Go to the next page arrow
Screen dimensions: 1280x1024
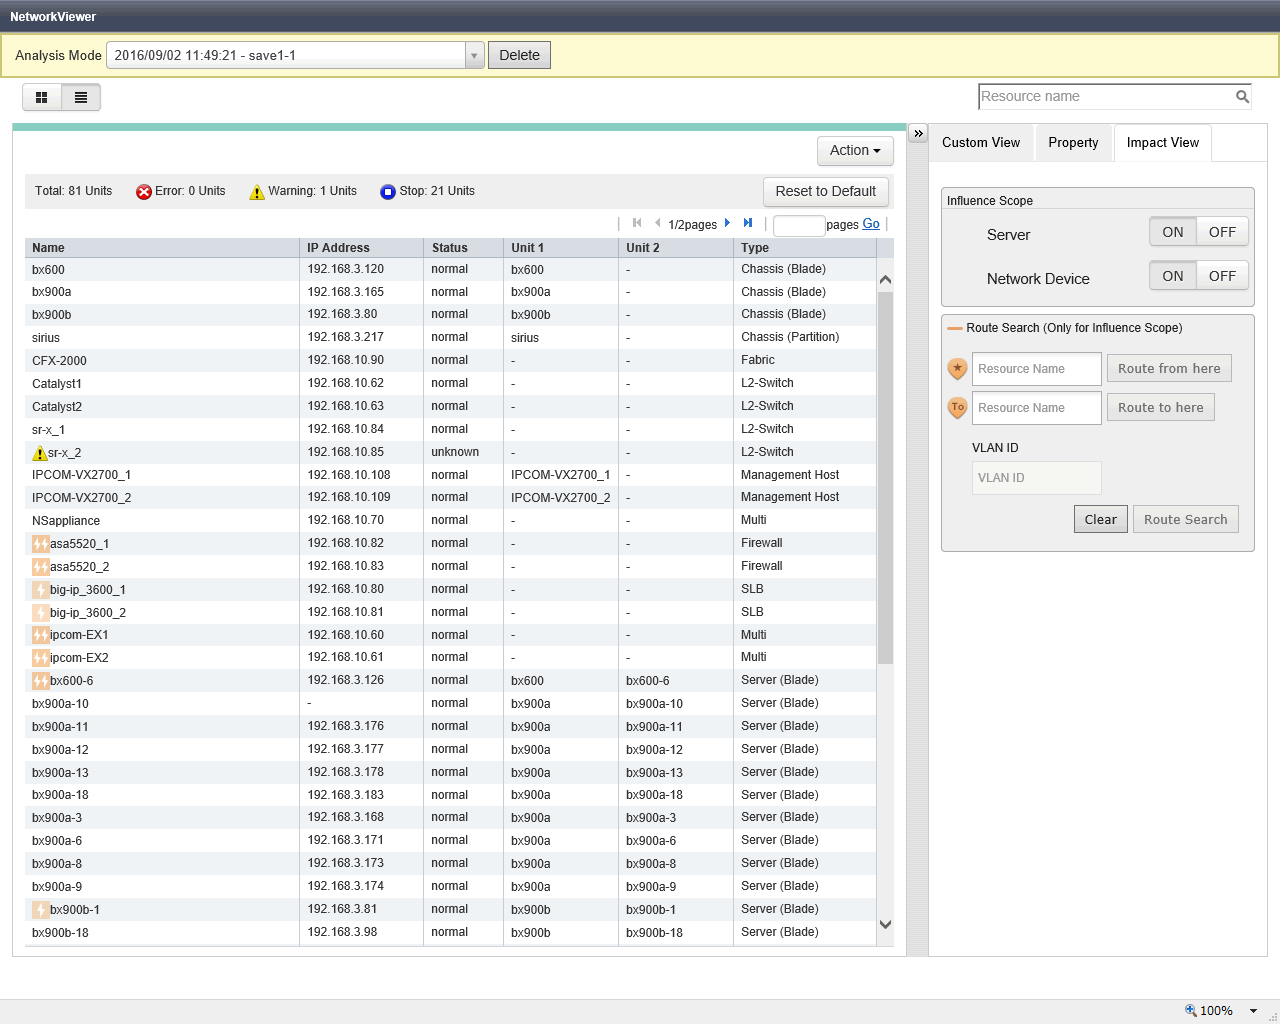727,223
